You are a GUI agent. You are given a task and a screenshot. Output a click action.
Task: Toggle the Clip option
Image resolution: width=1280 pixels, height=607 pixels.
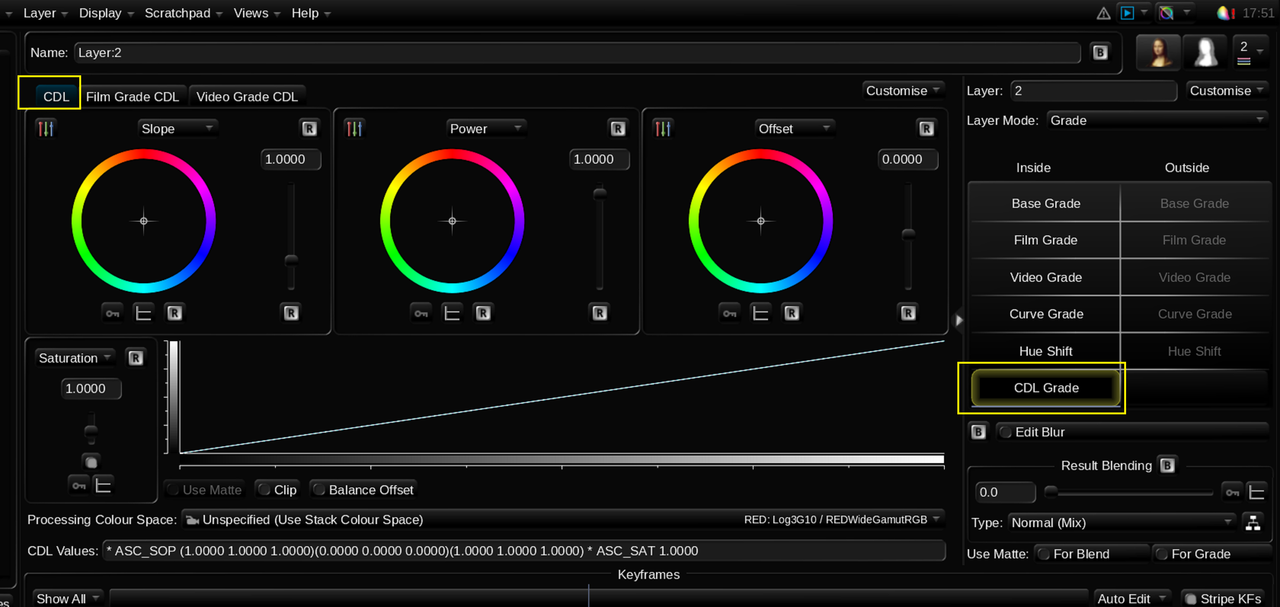276,490
